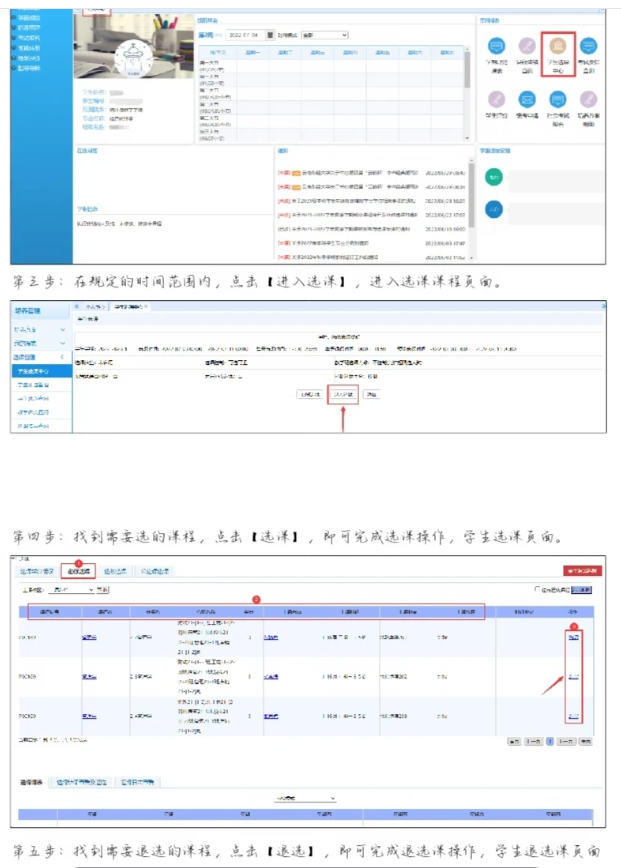Click the profile avatar emblem on the photo
The width and height of the screenshot is (621, 868).
[133, 59]
